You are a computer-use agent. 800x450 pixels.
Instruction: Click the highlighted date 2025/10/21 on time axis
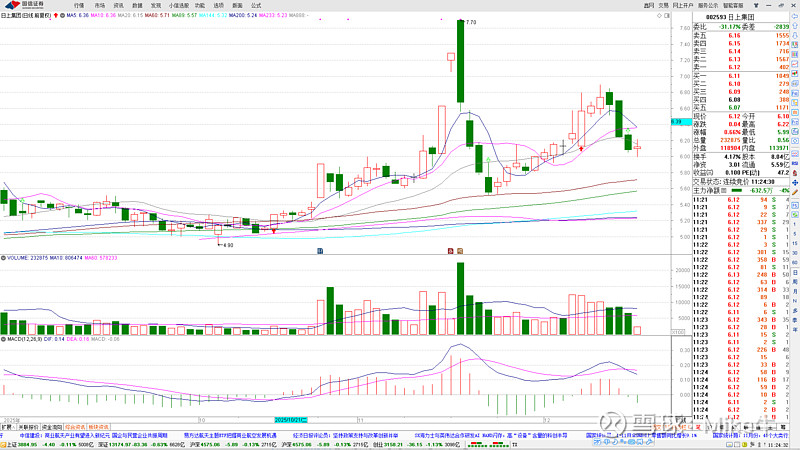291,420
